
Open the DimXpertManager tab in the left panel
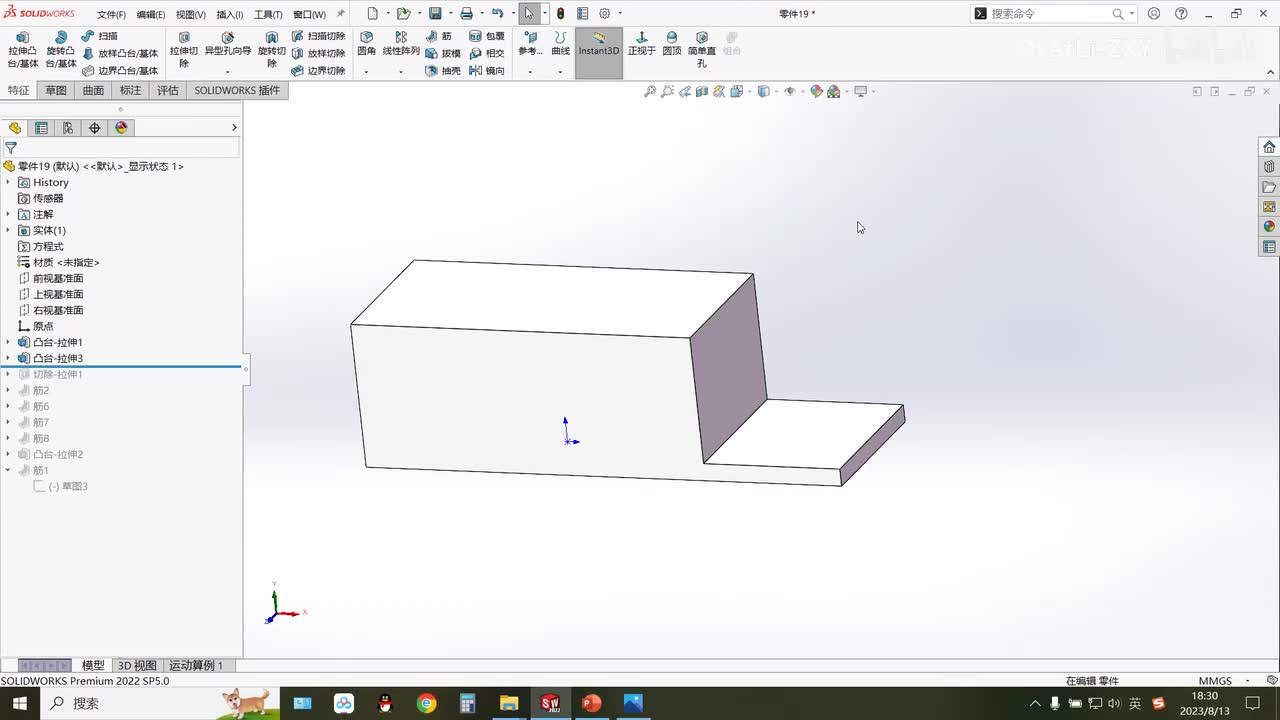(x=95, y=128)
